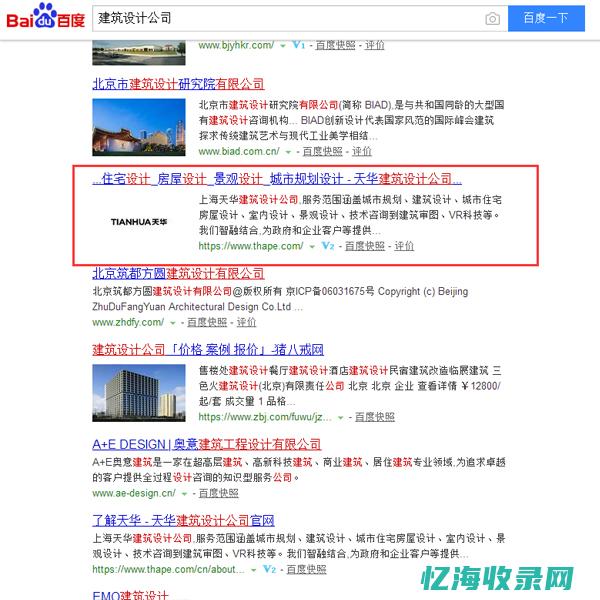Open 百度快照 link for biad.com.cn result
The image size is (600, 600).
point(323,152)
